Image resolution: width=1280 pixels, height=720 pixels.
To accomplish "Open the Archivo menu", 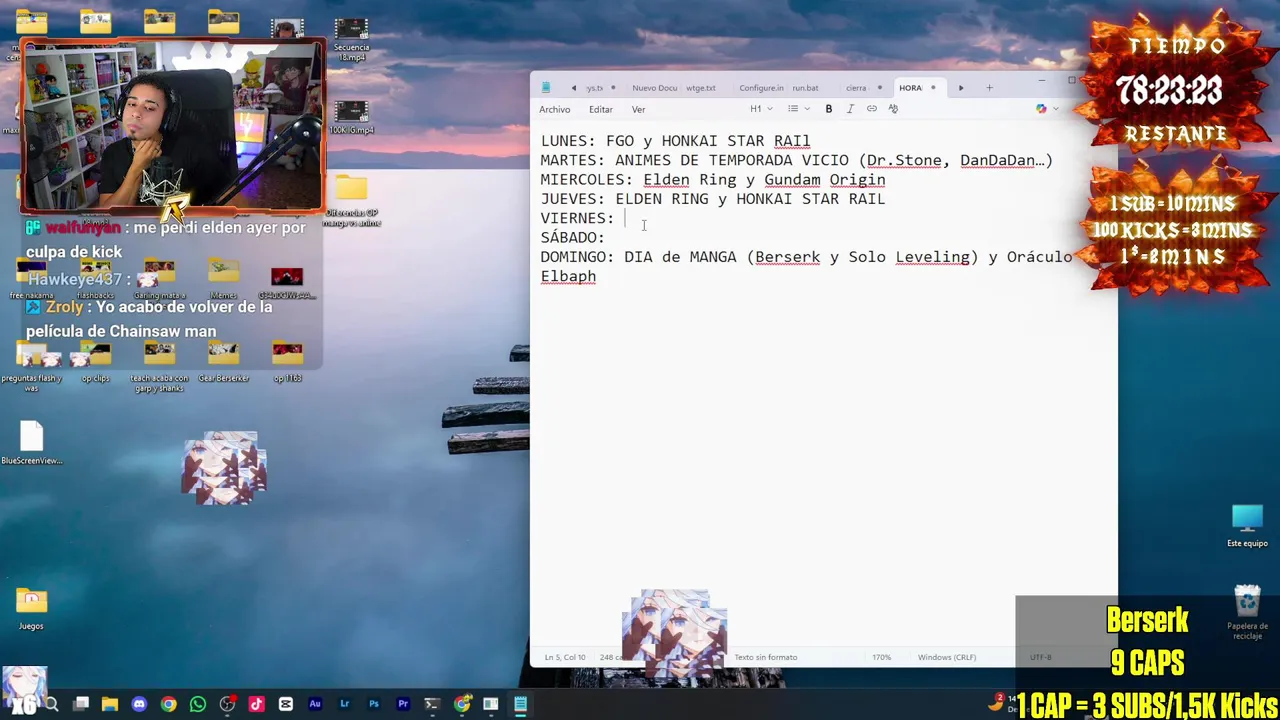I will tap(554, 109).
